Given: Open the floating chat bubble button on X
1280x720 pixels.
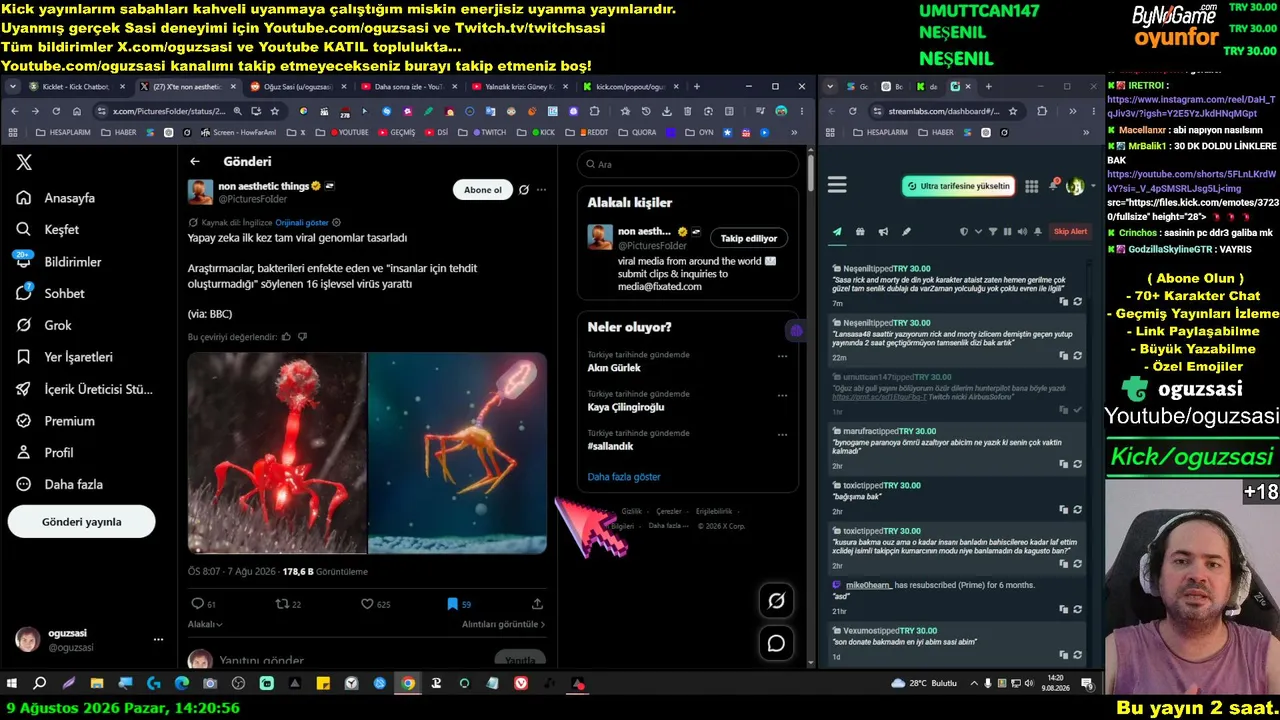Looking at the screenshot, I should pyautogui.click(x=776, y=643).
